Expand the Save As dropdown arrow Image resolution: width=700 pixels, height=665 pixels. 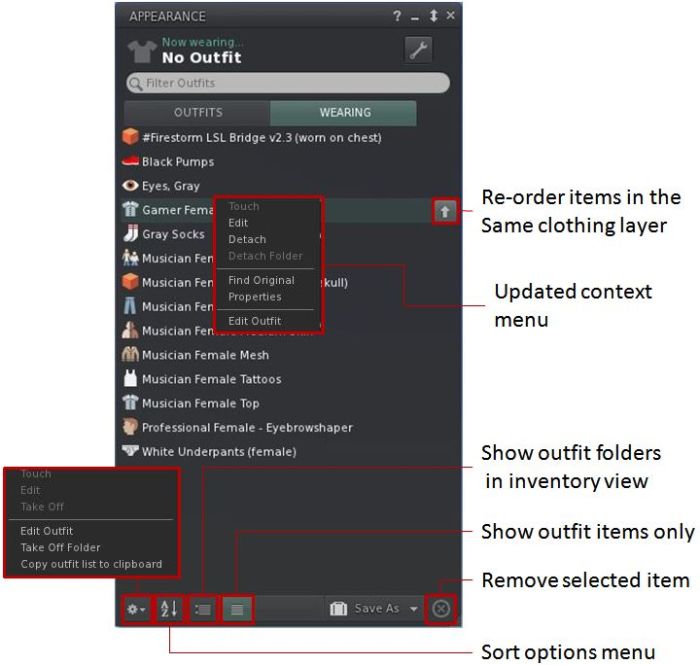(414, 608)
